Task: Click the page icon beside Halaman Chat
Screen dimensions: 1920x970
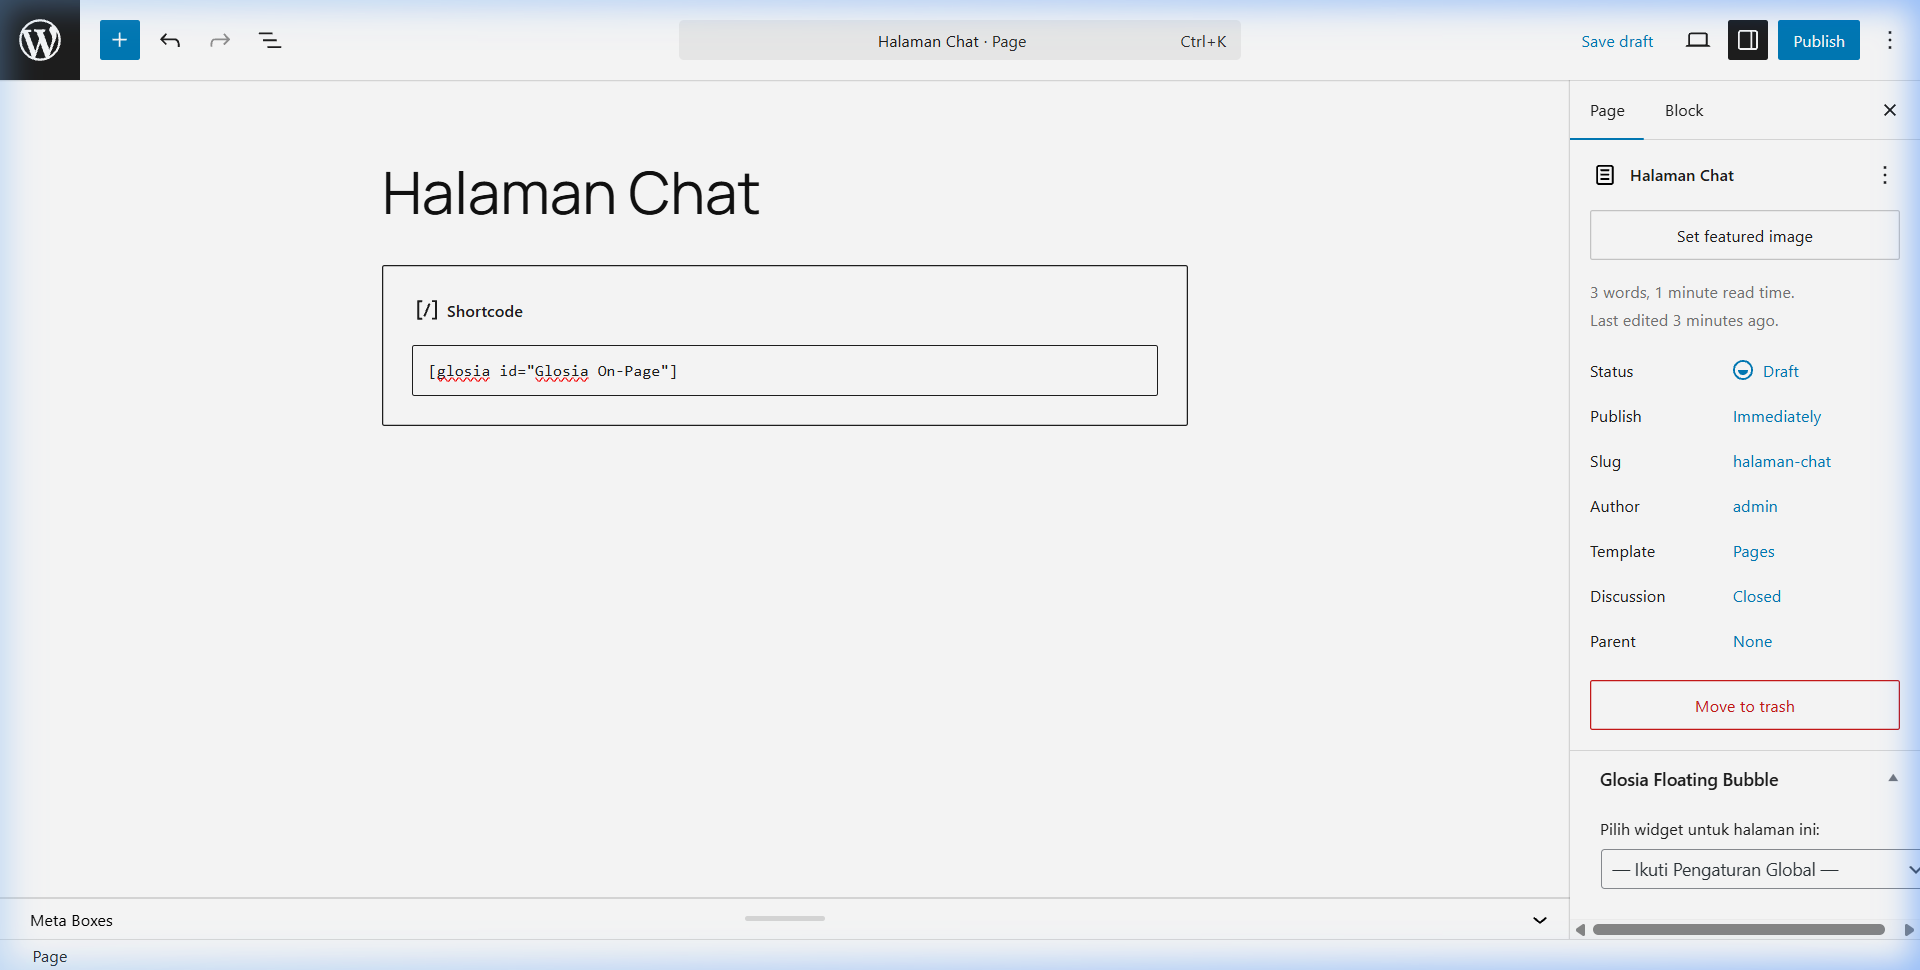Action: [x=1605, y=175]
